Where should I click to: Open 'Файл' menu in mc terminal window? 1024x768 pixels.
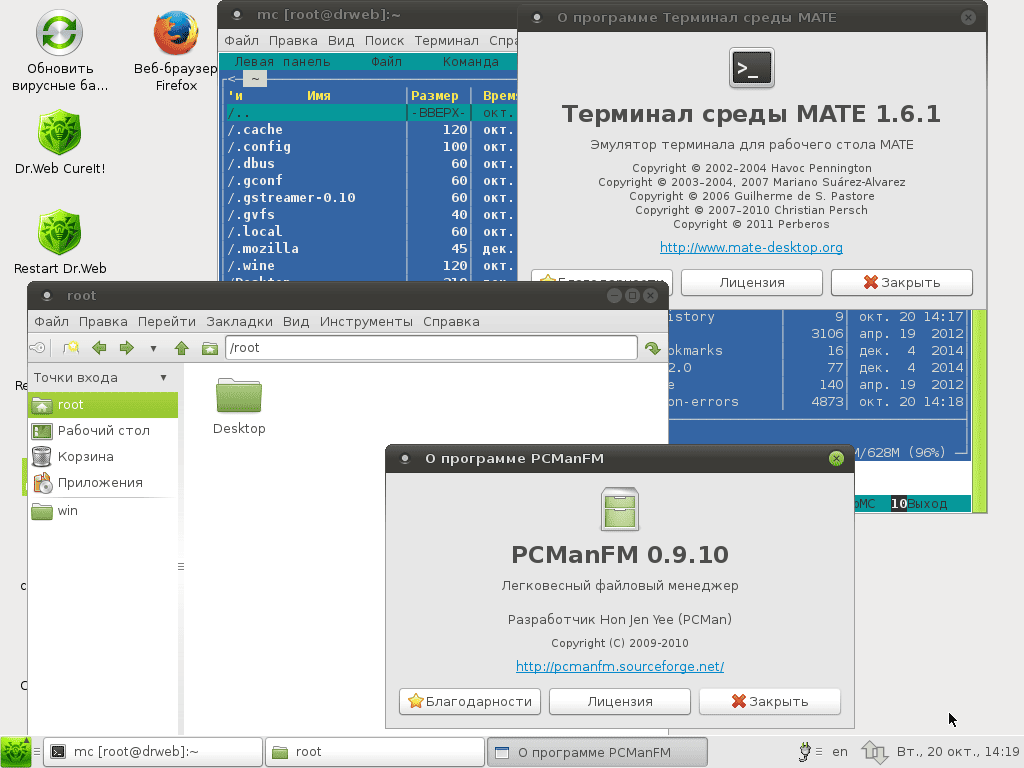point(242,40)
